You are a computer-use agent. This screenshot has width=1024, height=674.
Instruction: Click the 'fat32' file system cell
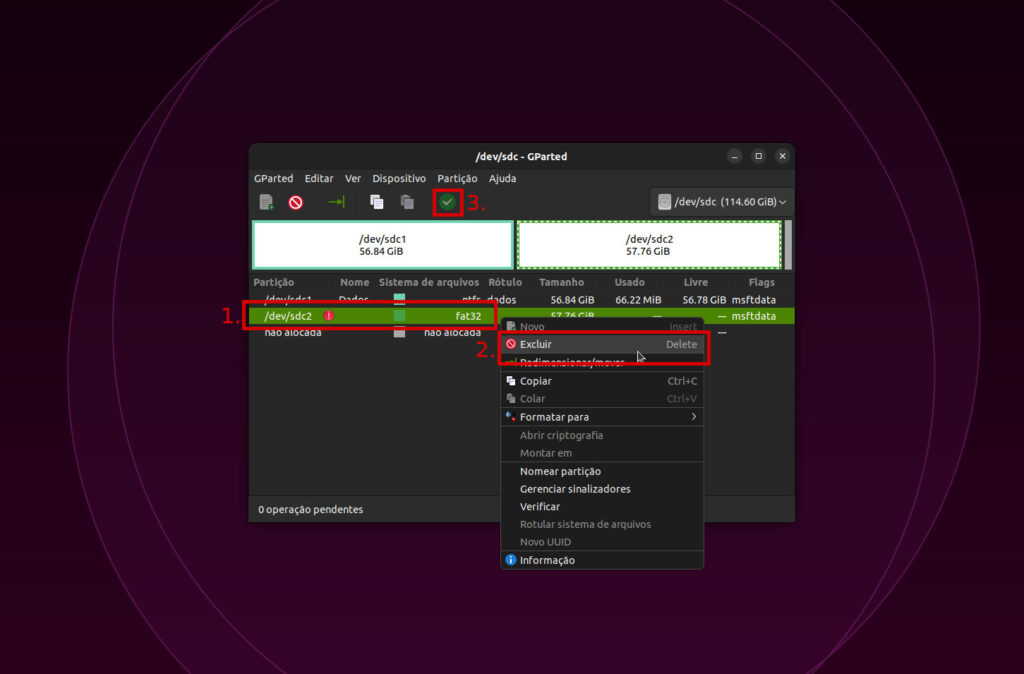tap(468, 316)
